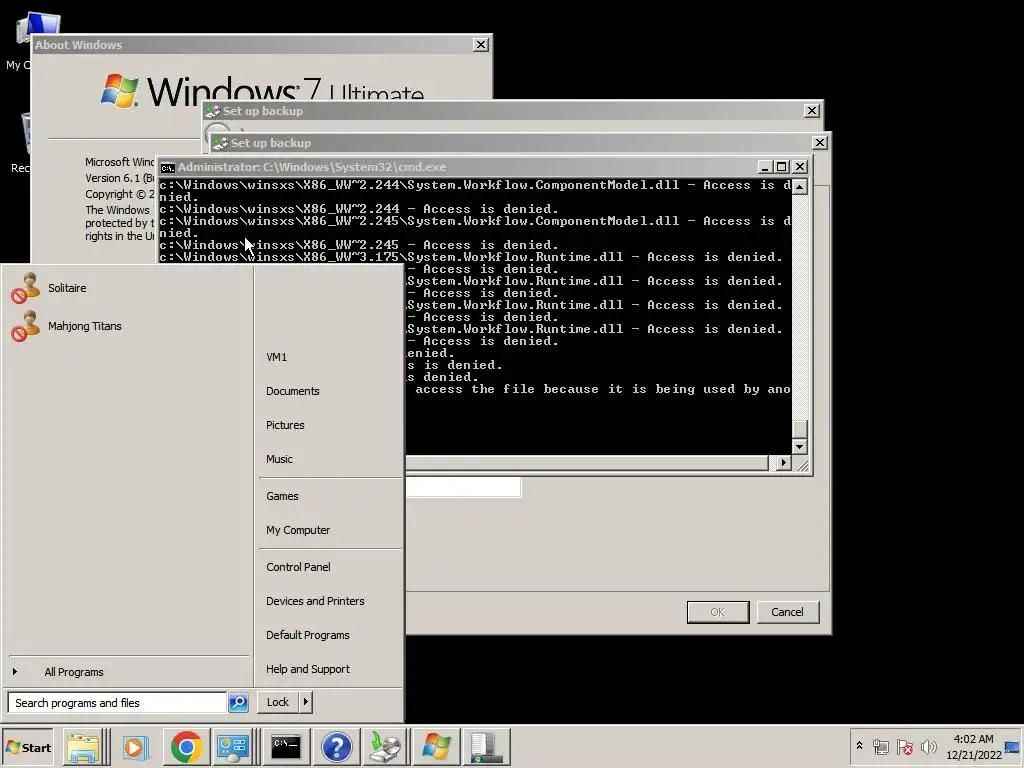Open Music in the Start menu
Image resolution: width=1024 pixels, height=768 pixels.
pos(329,459)
